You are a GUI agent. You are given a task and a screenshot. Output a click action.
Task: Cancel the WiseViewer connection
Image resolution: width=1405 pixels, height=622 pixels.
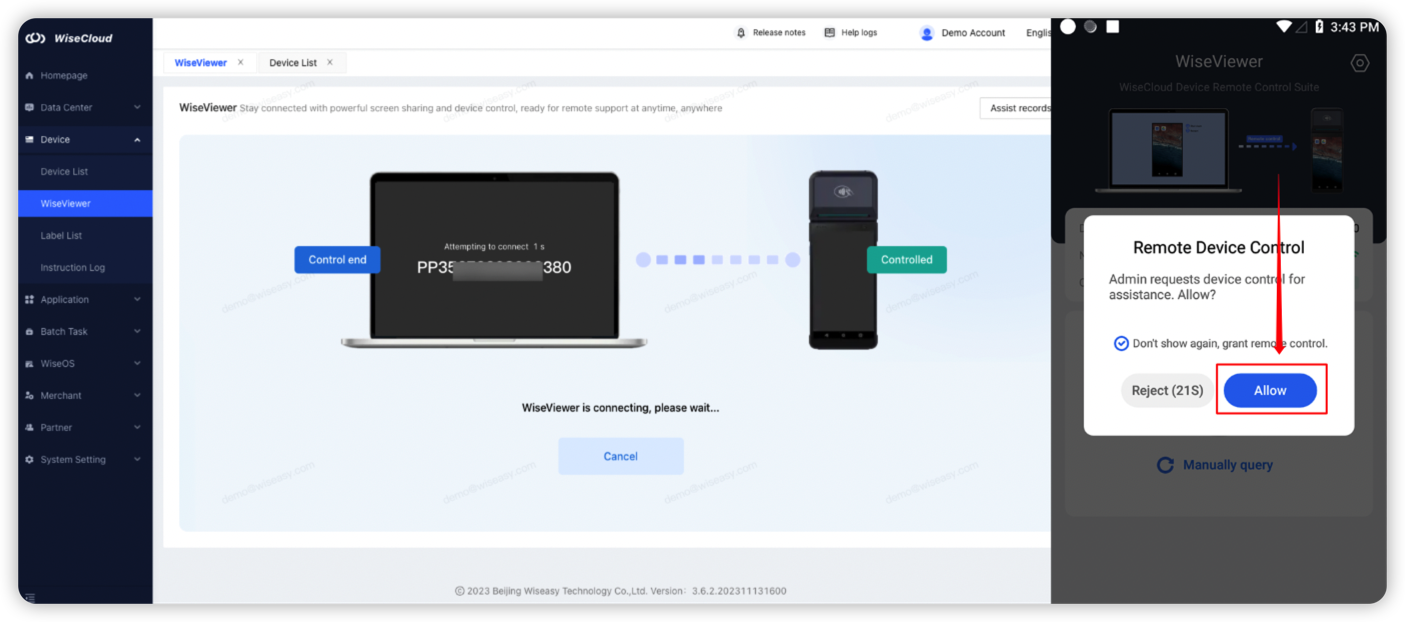[x=620, y=456]
